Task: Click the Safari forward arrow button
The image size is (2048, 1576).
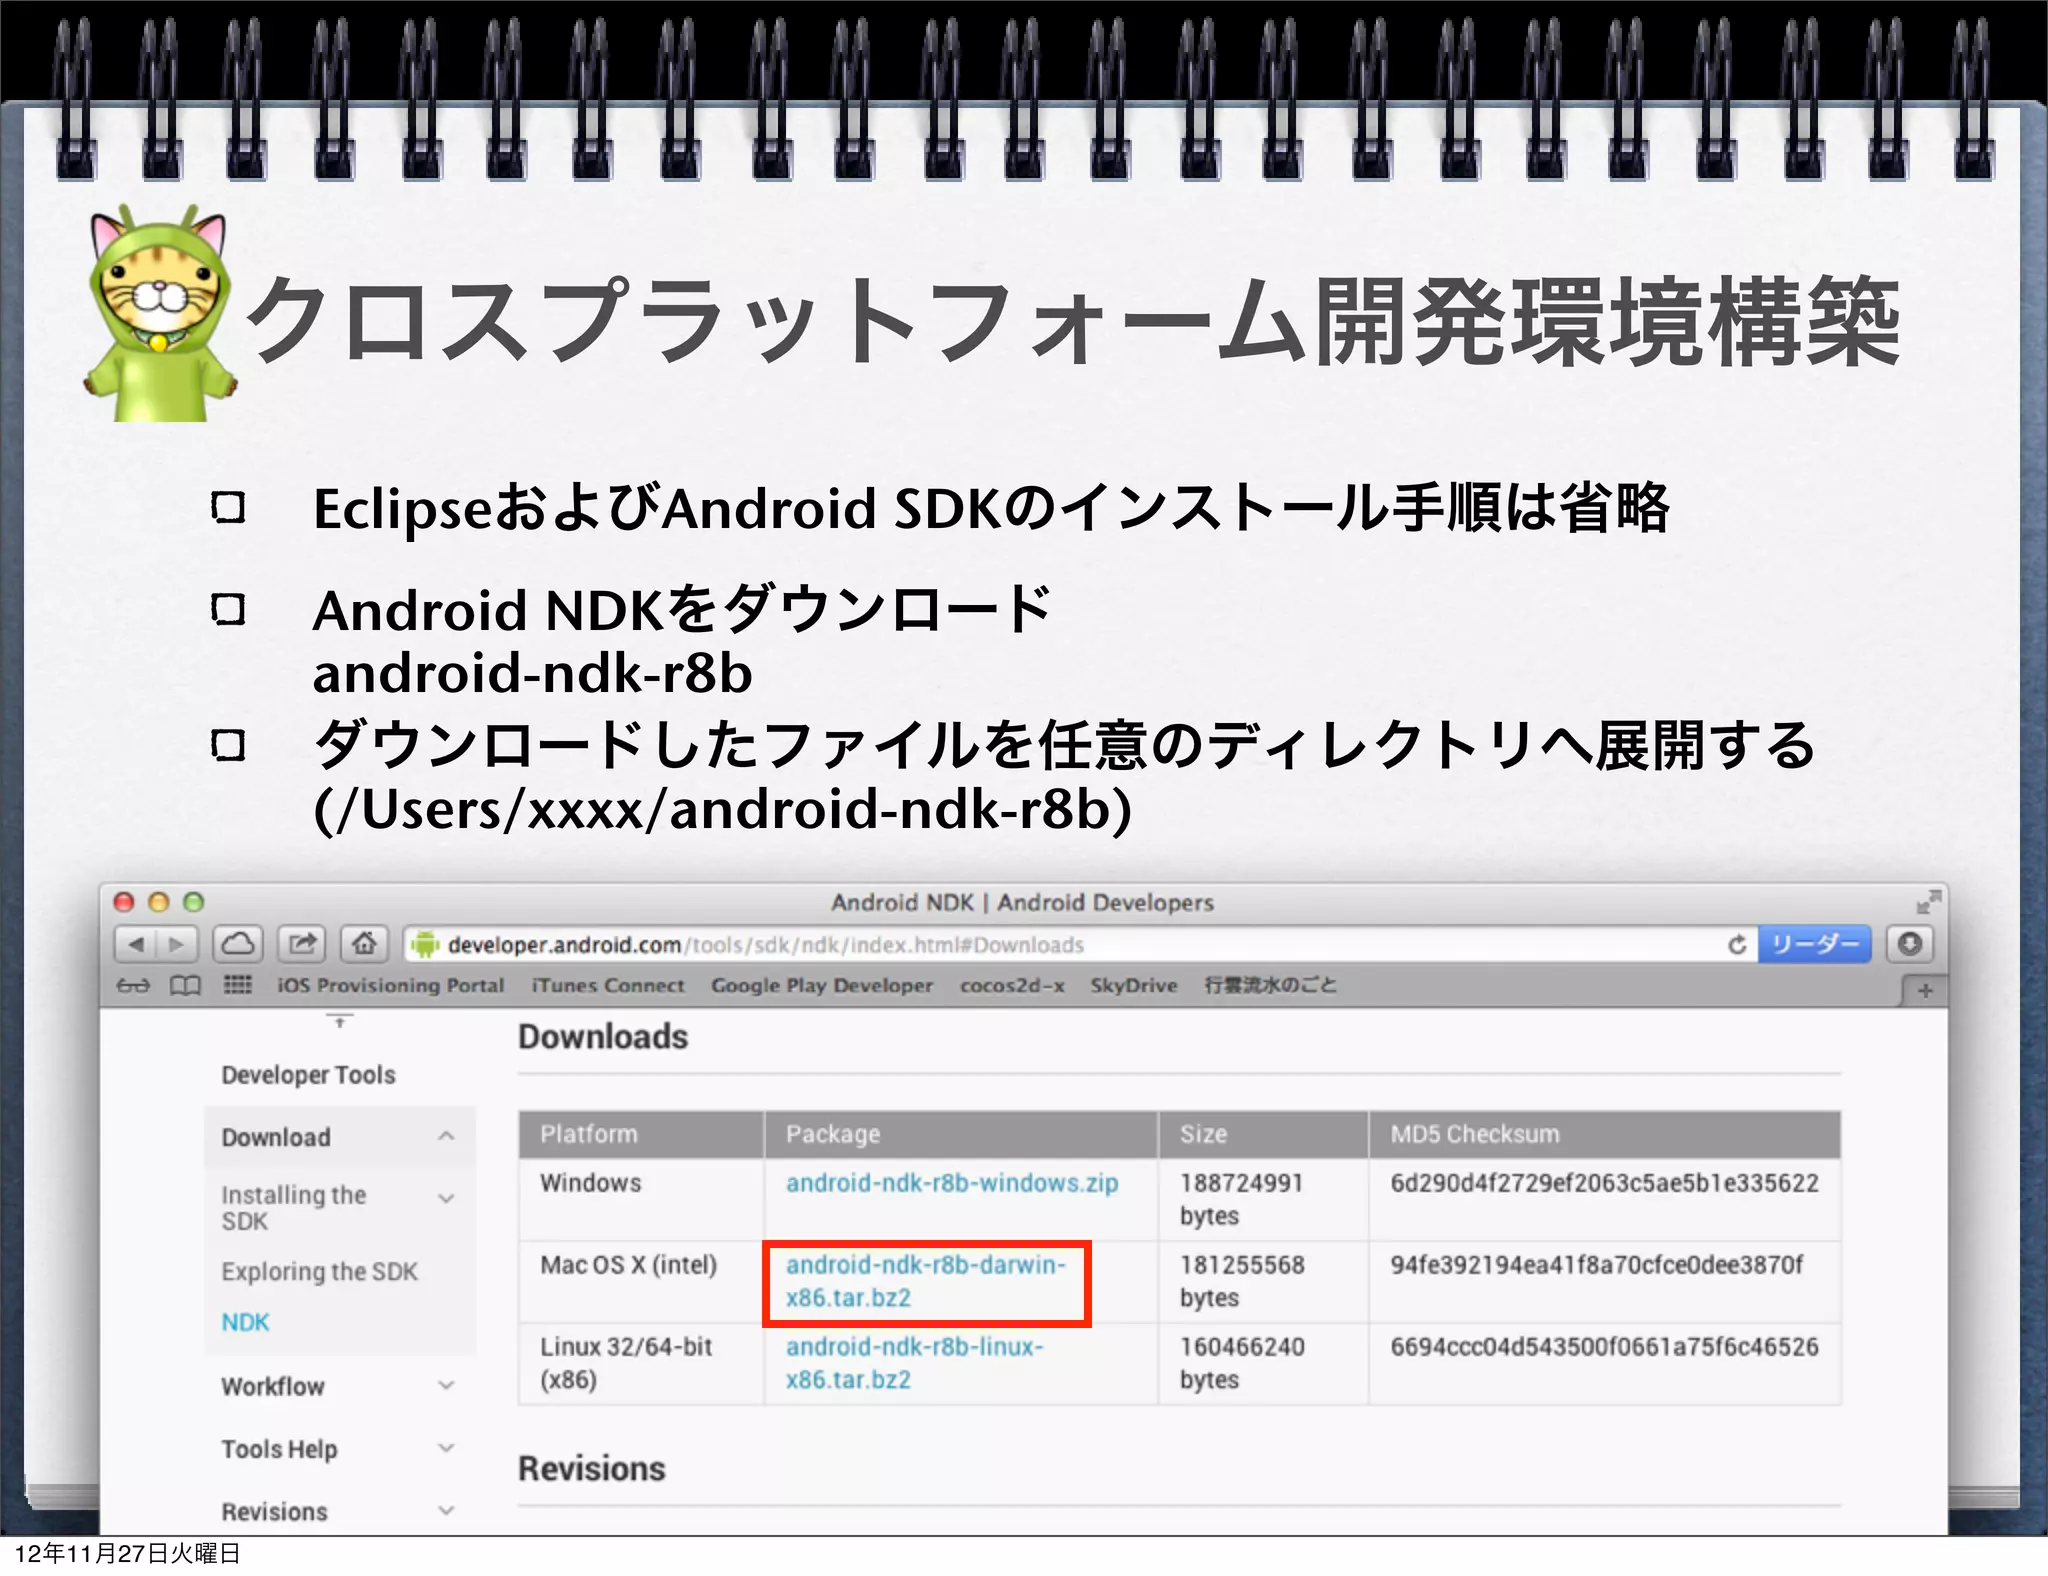Action: pyautogui.click(x=177, y=944)
